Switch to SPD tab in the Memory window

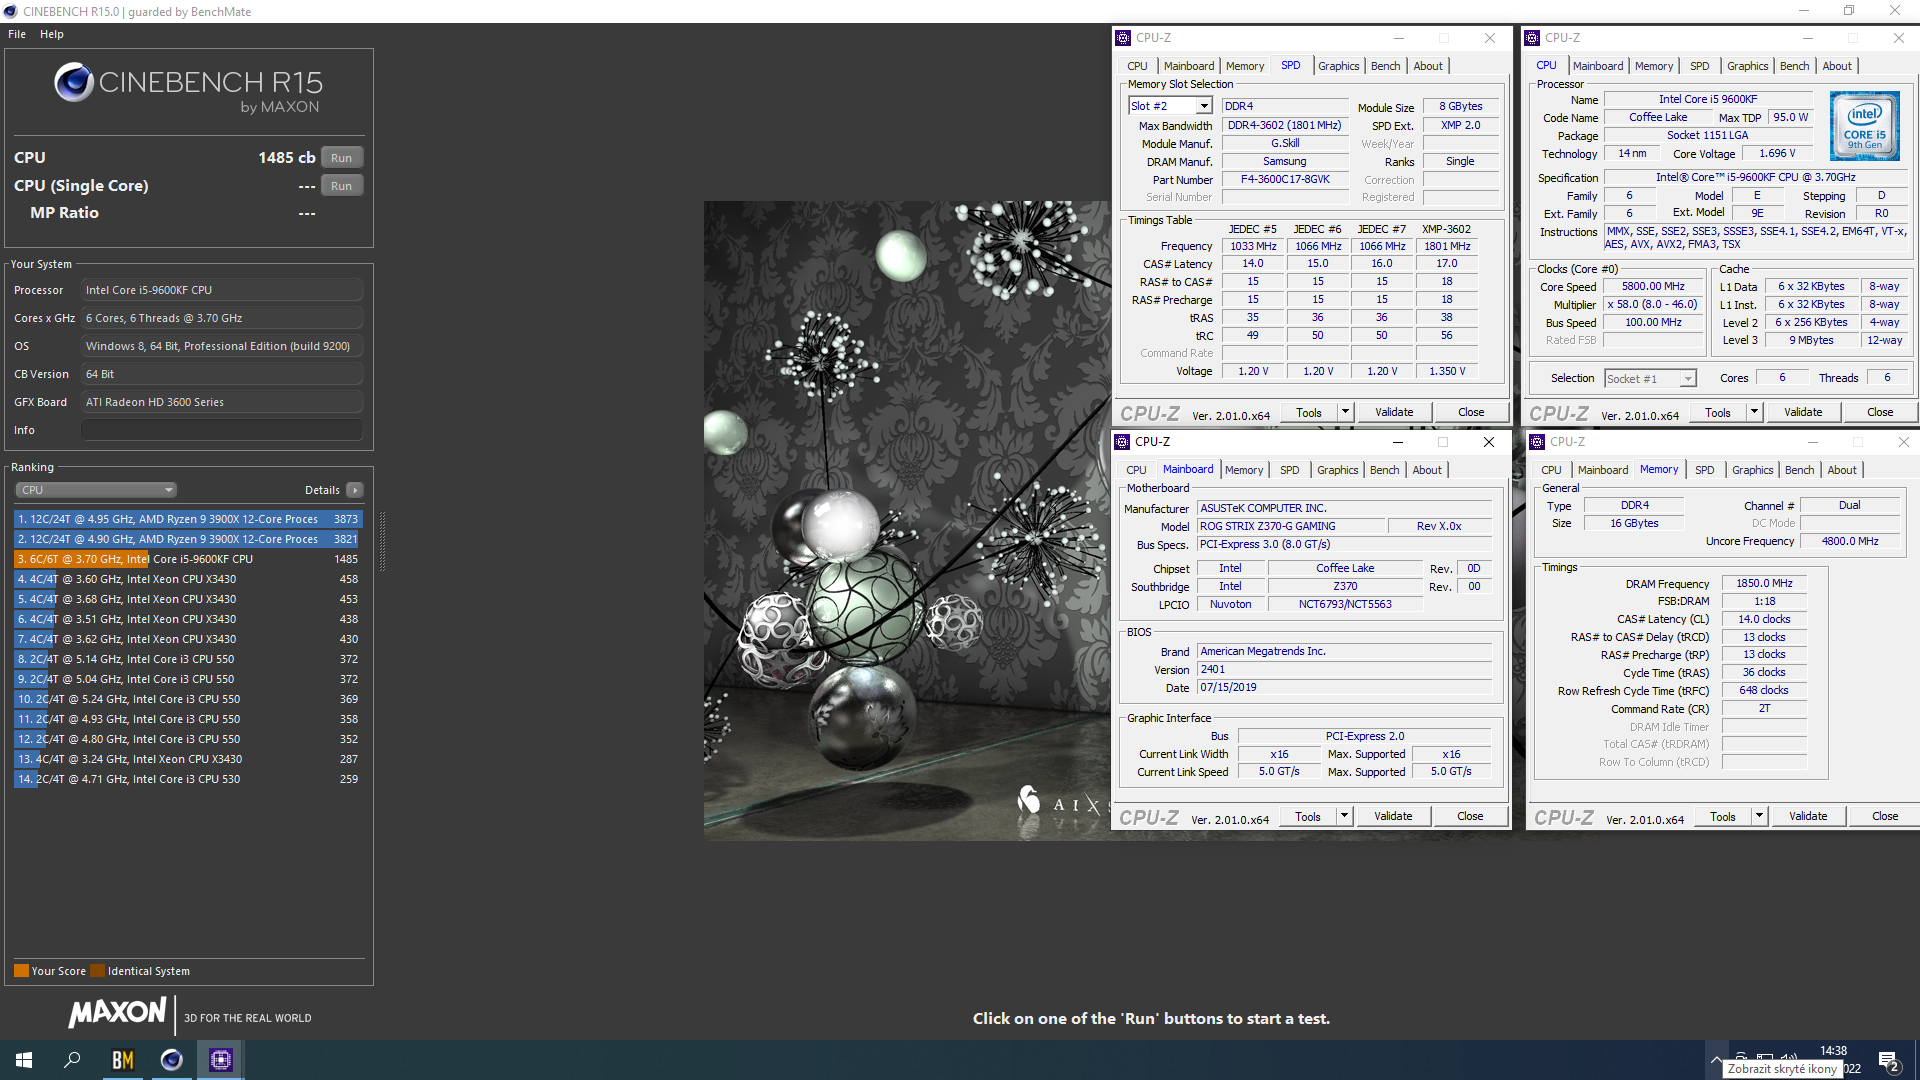pos(1704,470)
